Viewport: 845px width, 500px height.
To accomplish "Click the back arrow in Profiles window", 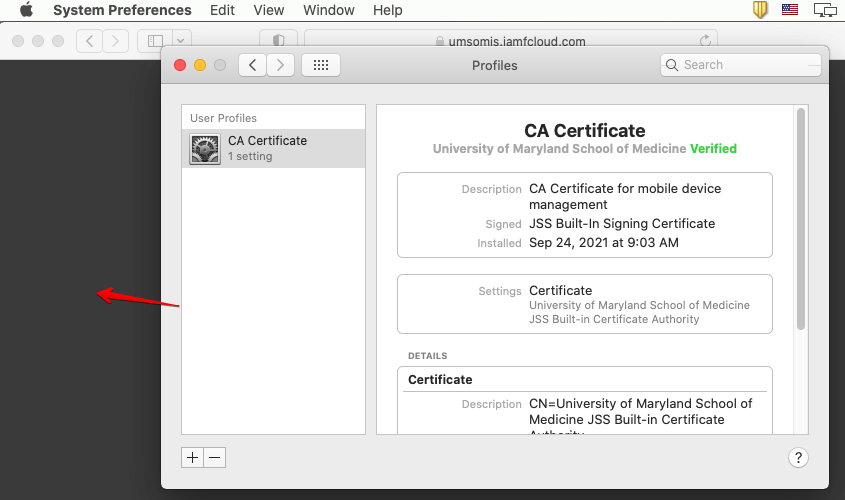I will [252, 65].
